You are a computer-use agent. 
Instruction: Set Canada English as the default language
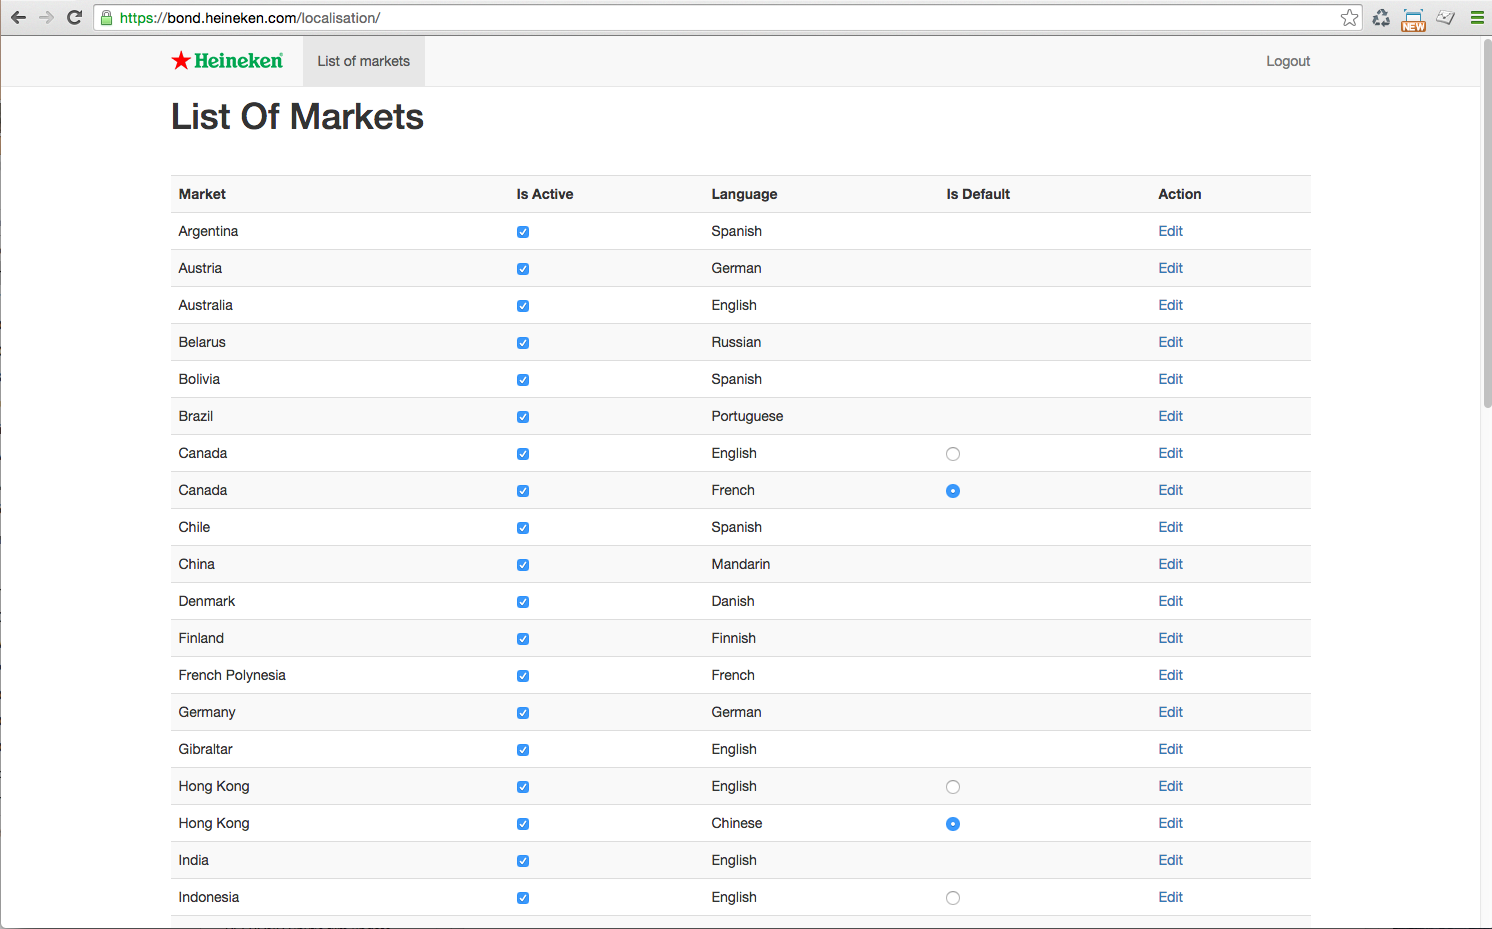click(953, 454)
